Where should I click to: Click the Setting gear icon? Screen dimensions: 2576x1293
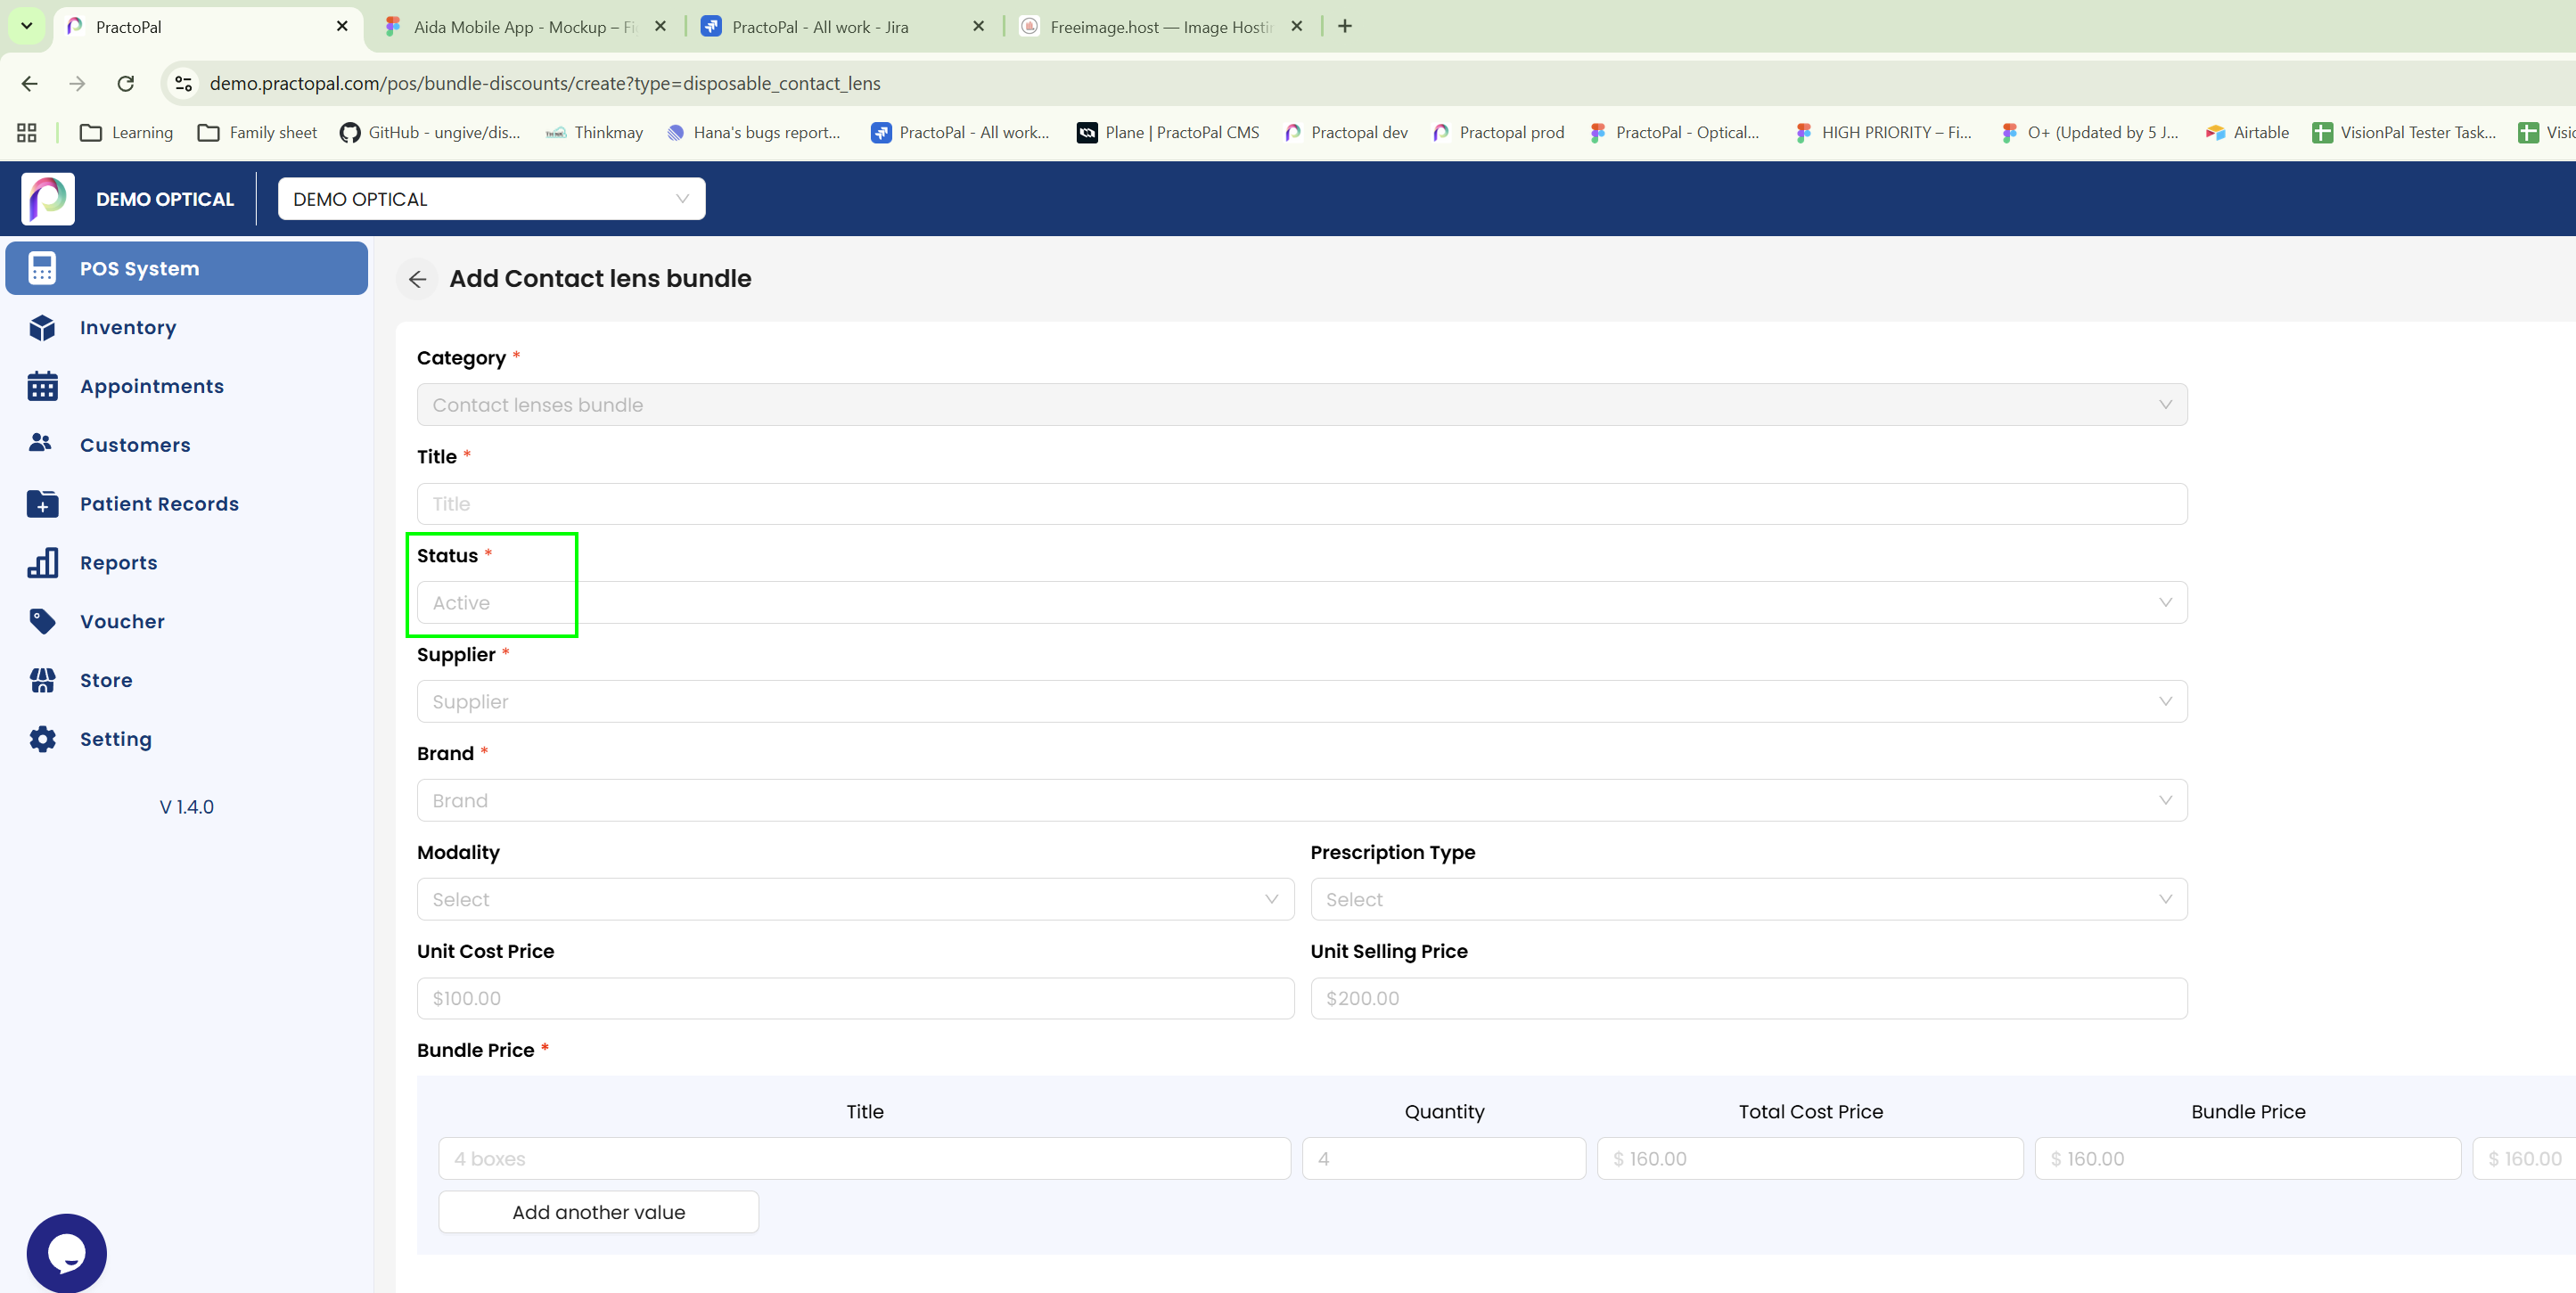point(42,739)
